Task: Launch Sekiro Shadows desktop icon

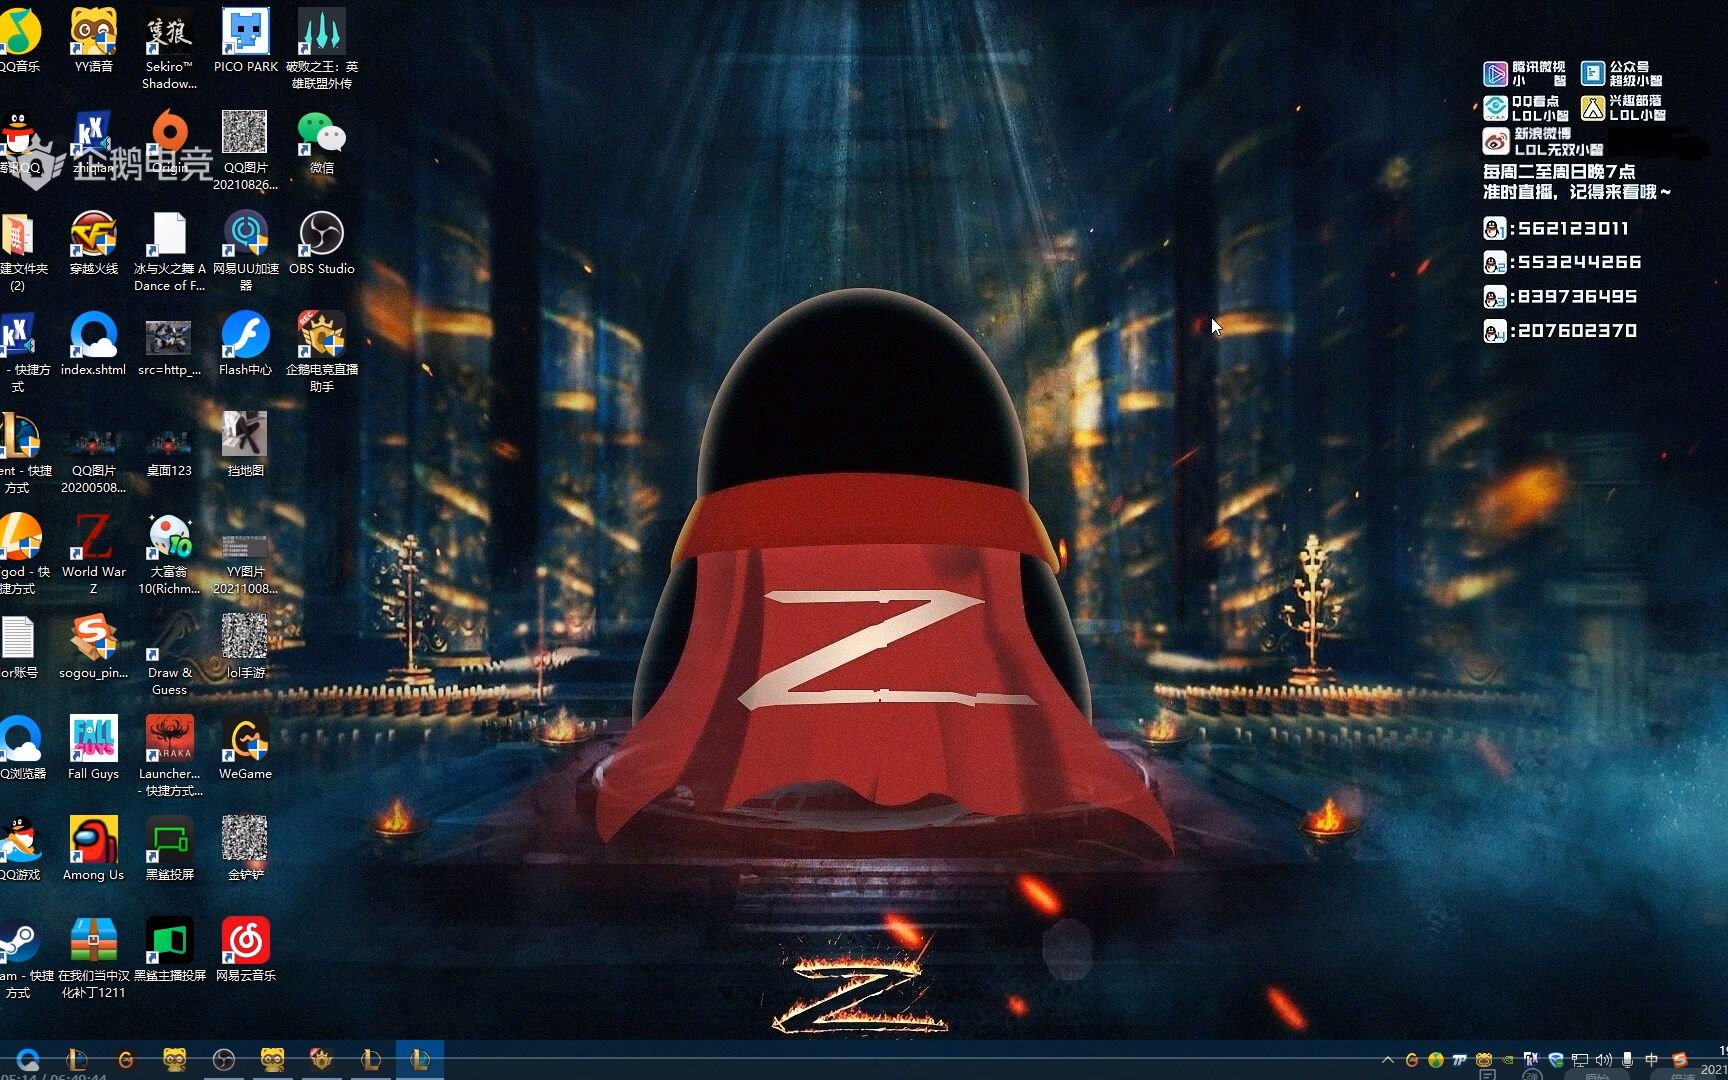Action: (169, 48)
